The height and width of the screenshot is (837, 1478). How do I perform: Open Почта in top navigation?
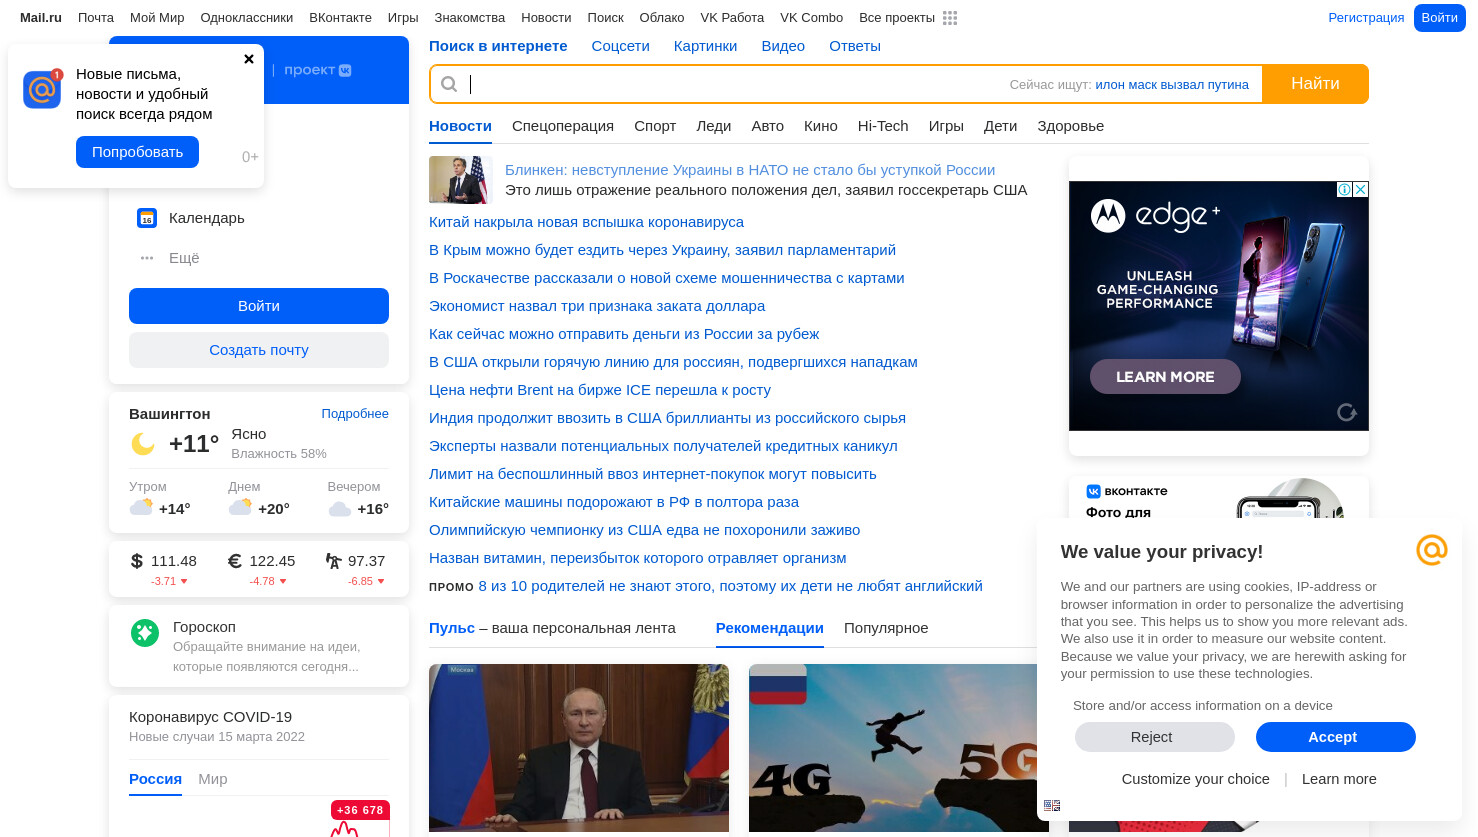pyautogui.click(x=96, y=18)
